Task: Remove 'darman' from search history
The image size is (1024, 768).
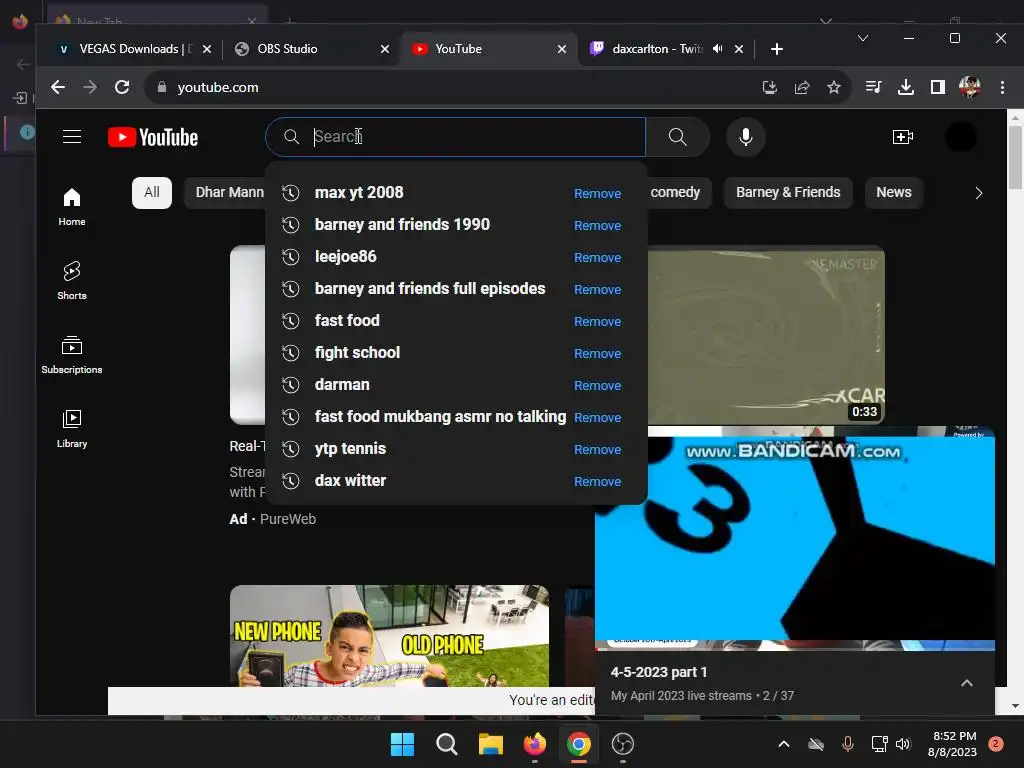Action: [x=597, y=385]
